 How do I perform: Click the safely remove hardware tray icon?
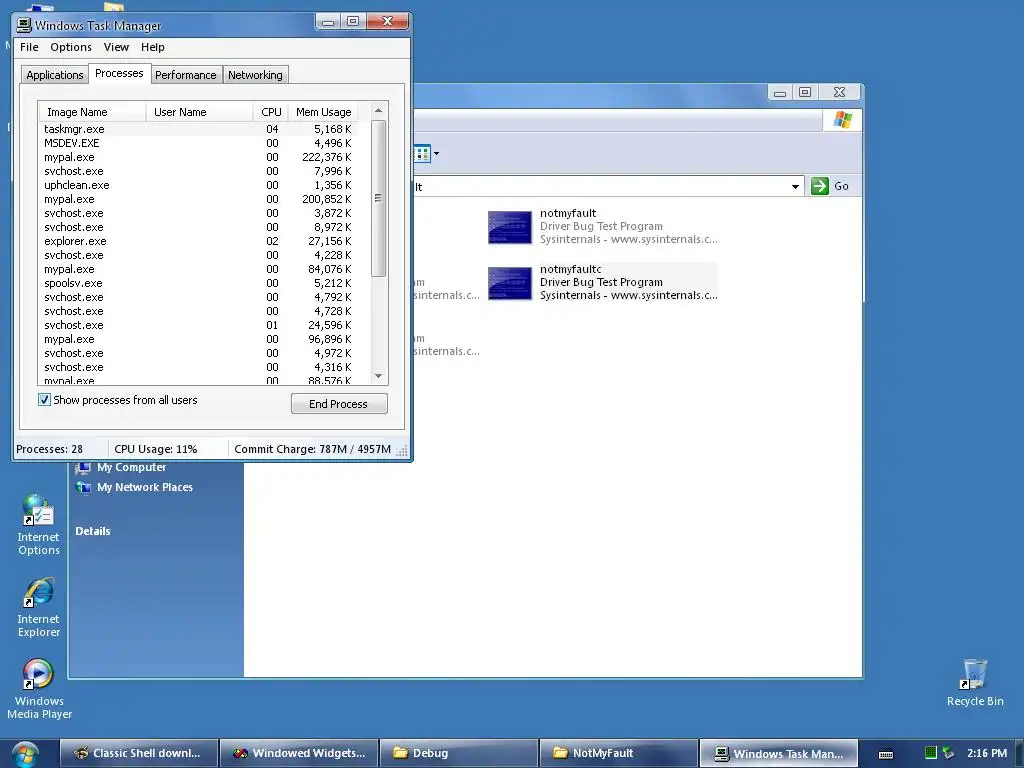point(948,753)
